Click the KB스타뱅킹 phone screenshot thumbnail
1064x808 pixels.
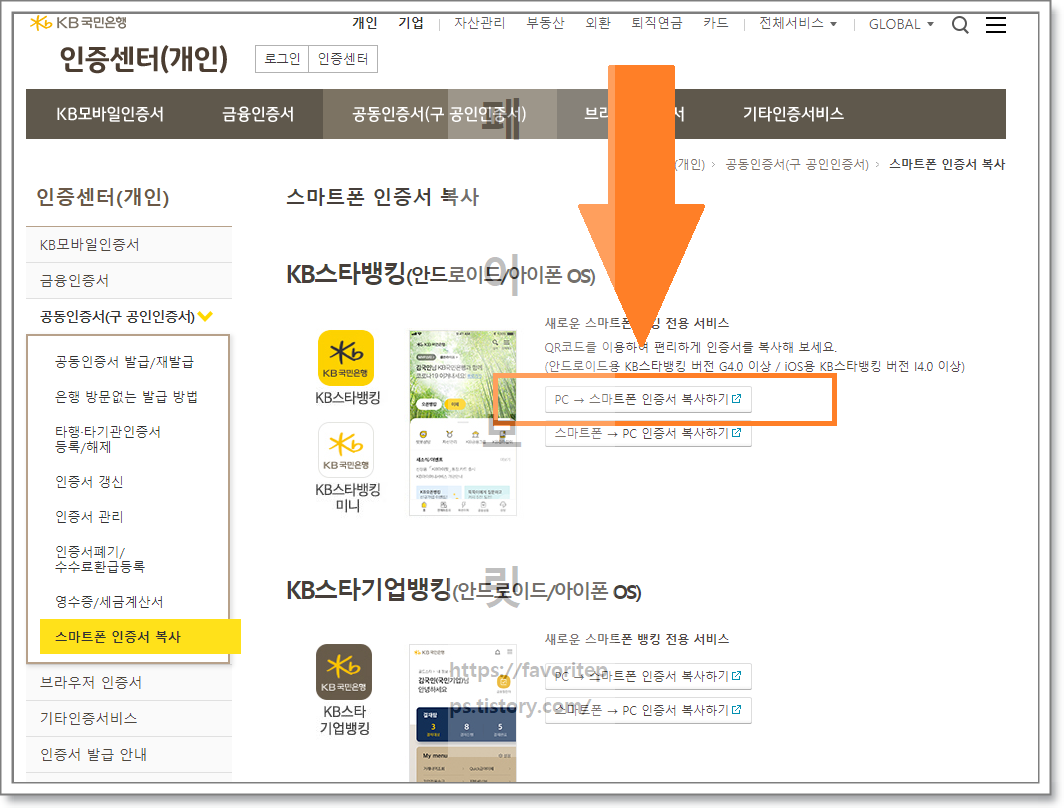coord(463,423)
